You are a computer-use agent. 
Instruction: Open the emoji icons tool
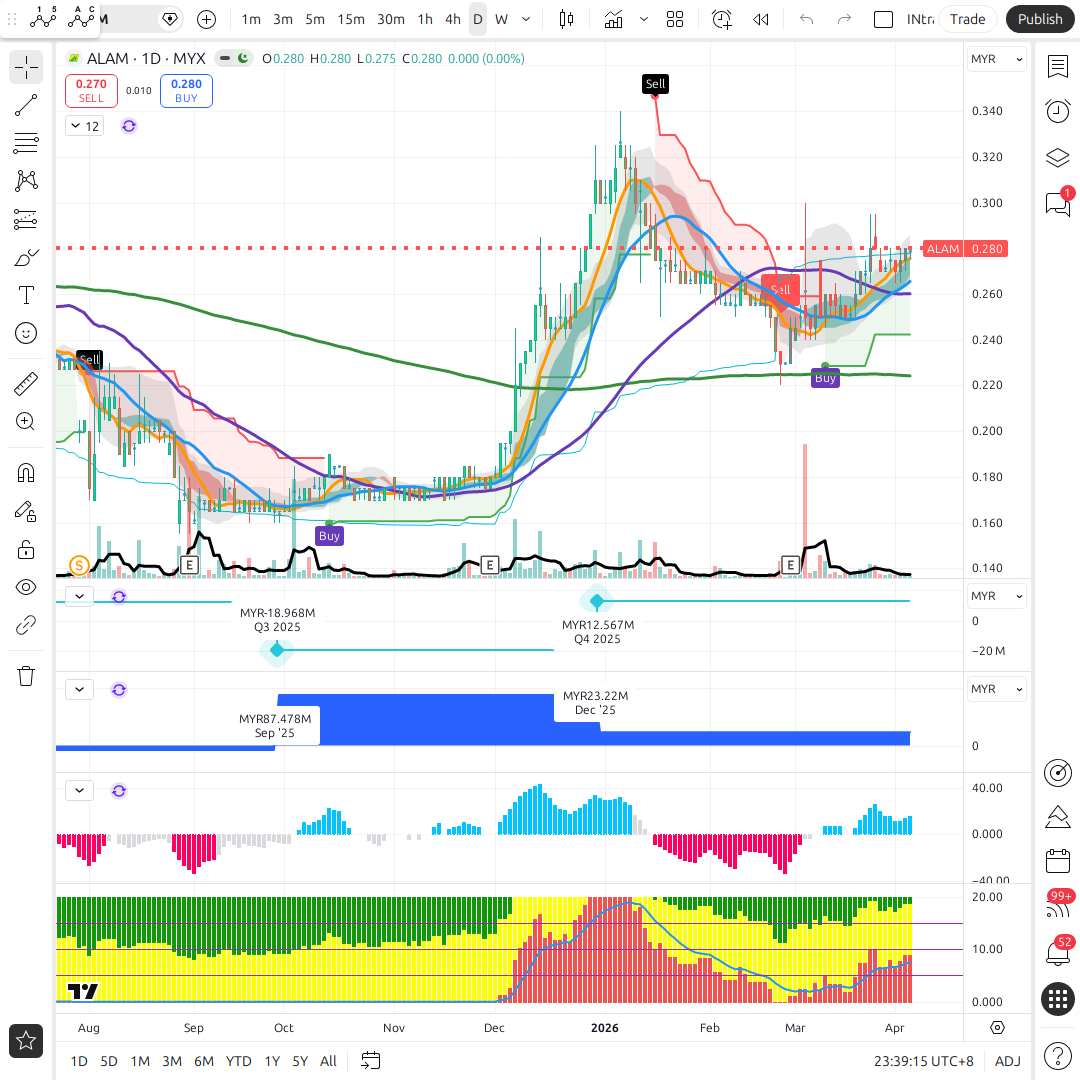[x=26, y=333]
